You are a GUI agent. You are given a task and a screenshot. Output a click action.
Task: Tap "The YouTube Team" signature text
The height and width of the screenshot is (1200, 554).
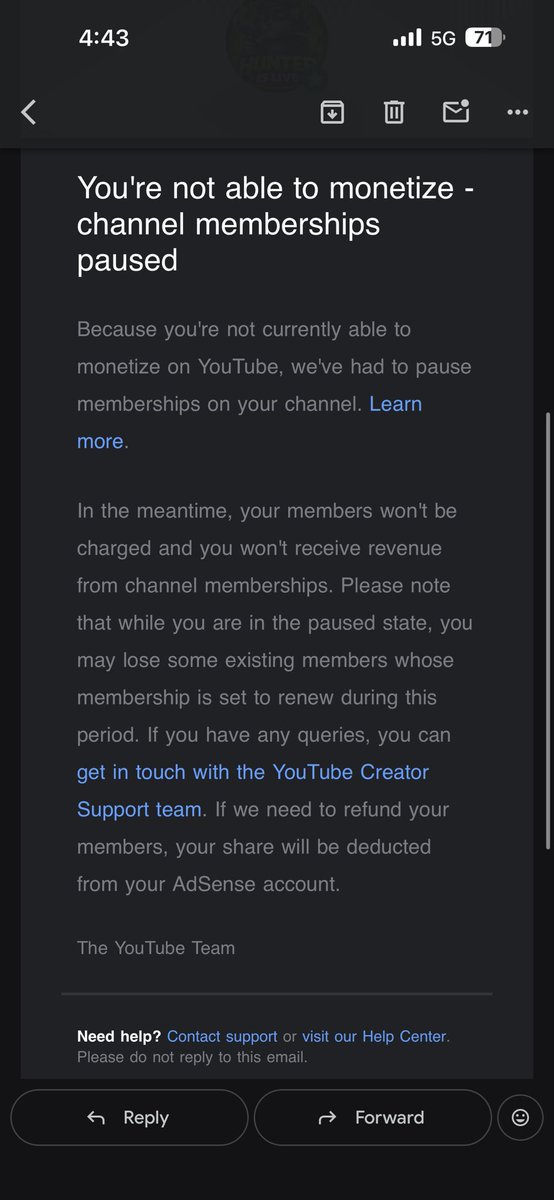pyautogui.click(x=156, y=947)
